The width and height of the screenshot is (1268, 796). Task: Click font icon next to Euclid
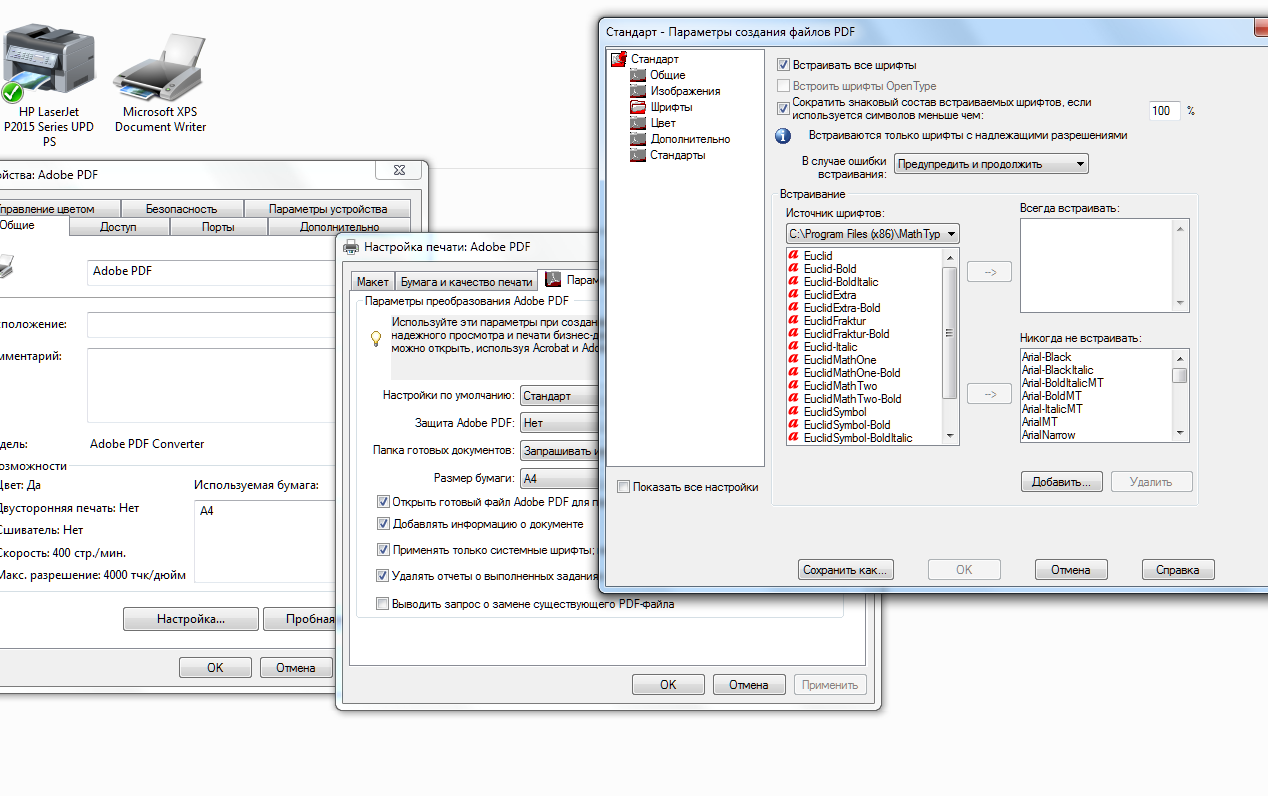[x=794, y=256]
